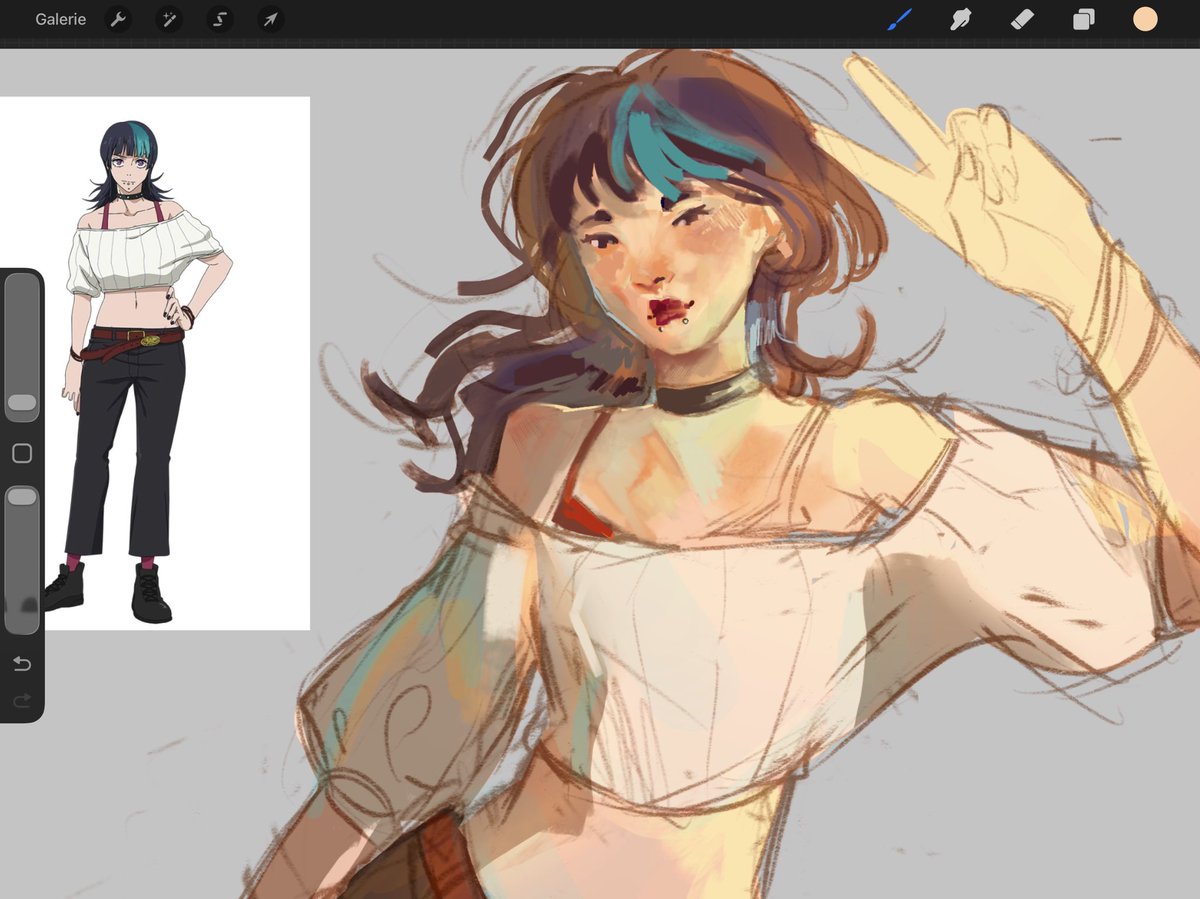The height and width of the screenshot is (899, 1200).
Task: Open the Adjustments magic wand menu
Action: point(168,19)
